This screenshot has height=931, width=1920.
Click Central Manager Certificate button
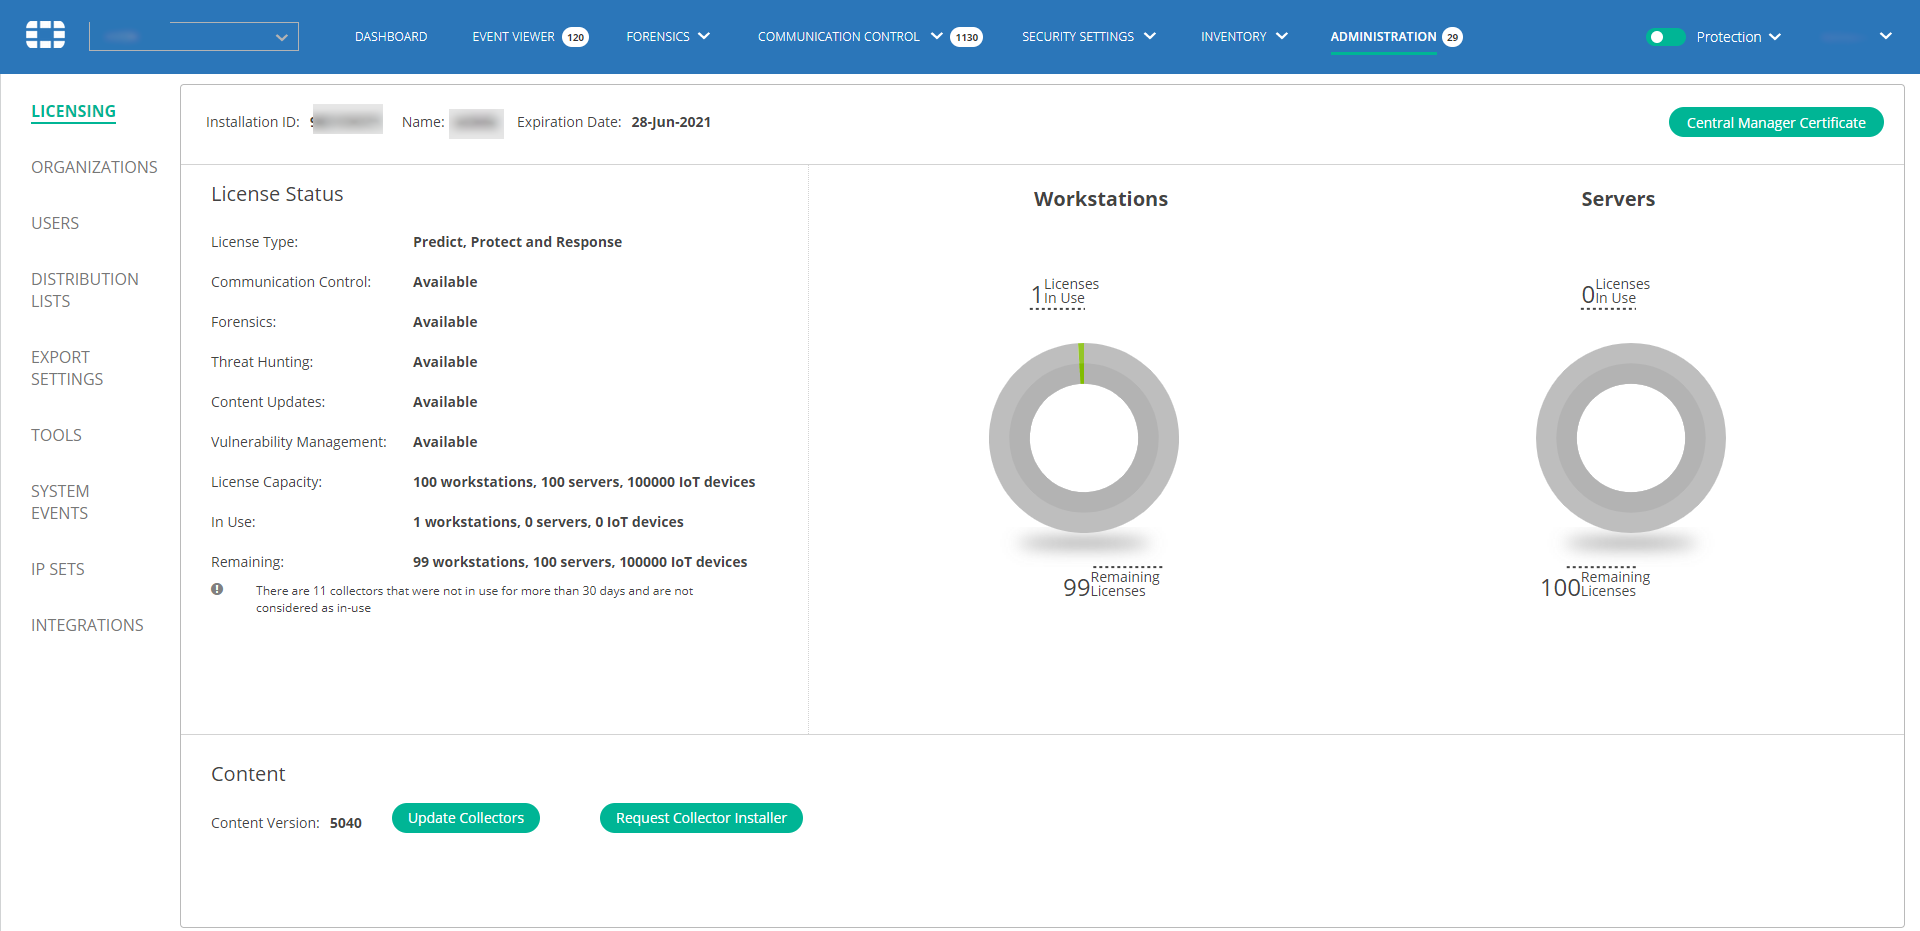coord(1776,122)
